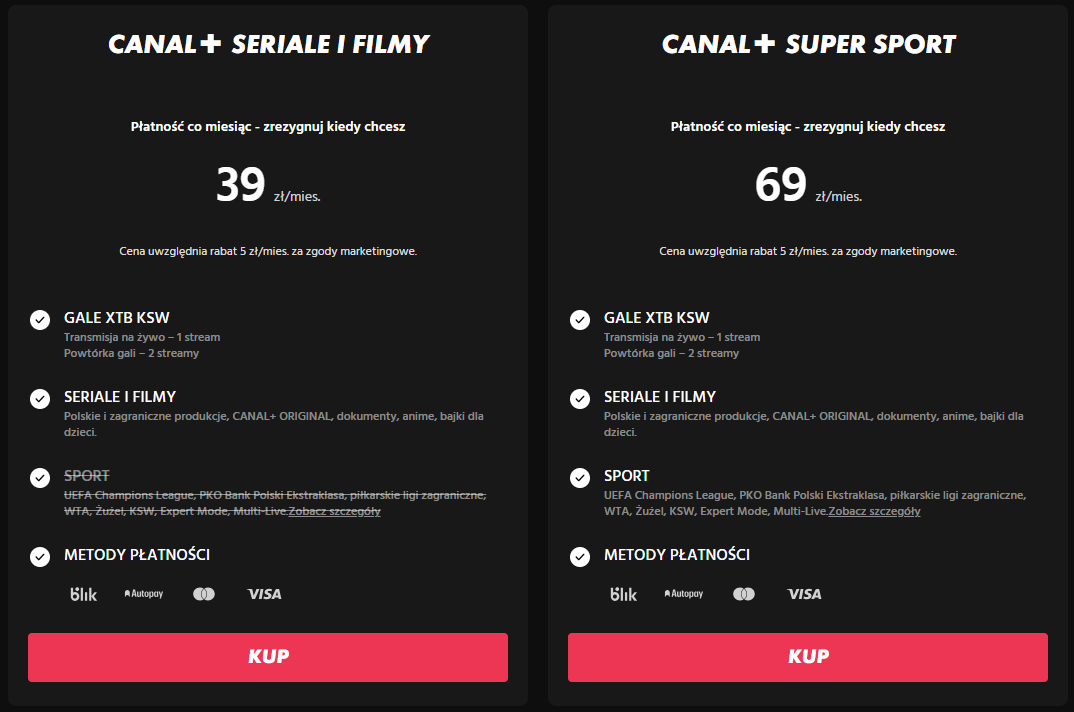
Task: Click the Gale XTB KSW checkmark in Seriale i Filmy
Action: click(x=40, y=320)
